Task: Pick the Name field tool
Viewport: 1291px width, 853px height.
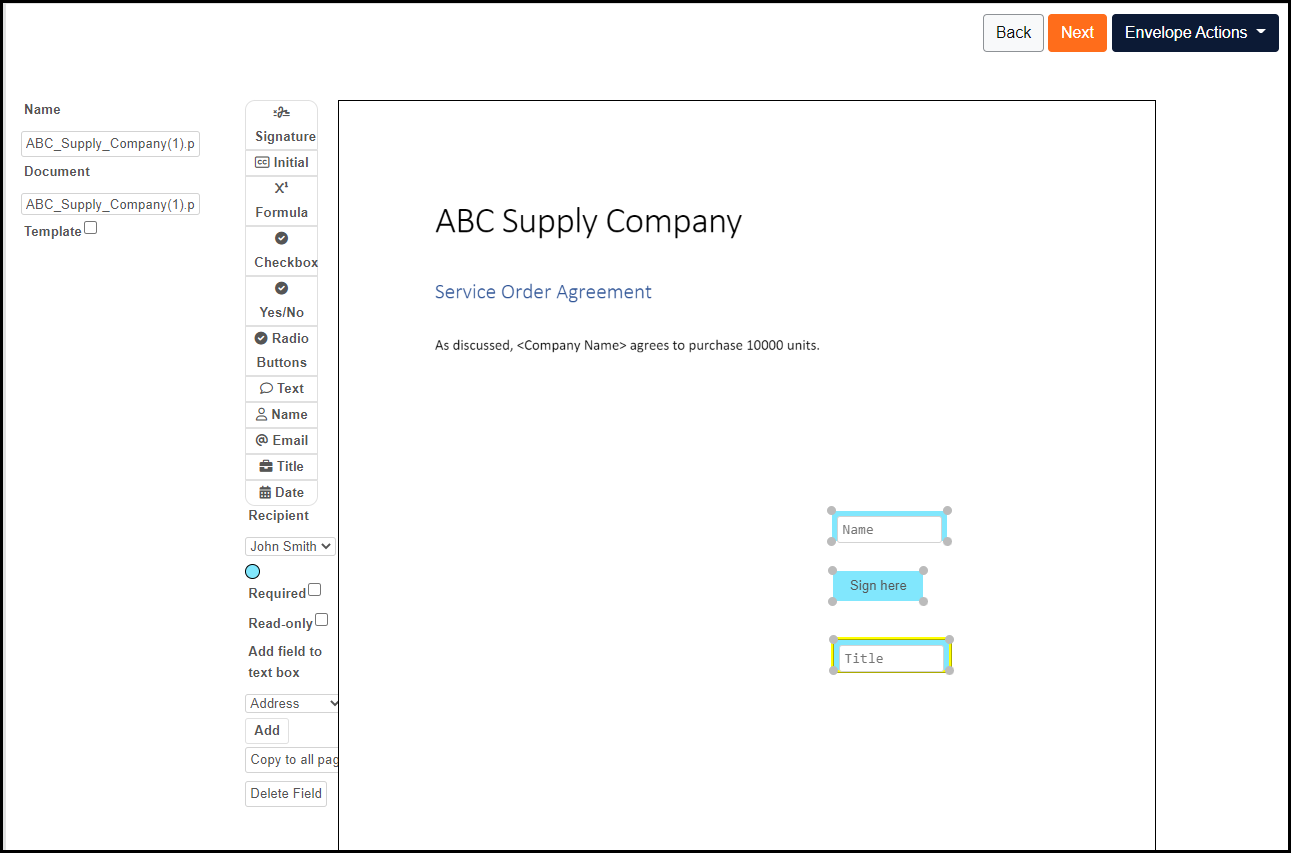Action: coord(281,414)
